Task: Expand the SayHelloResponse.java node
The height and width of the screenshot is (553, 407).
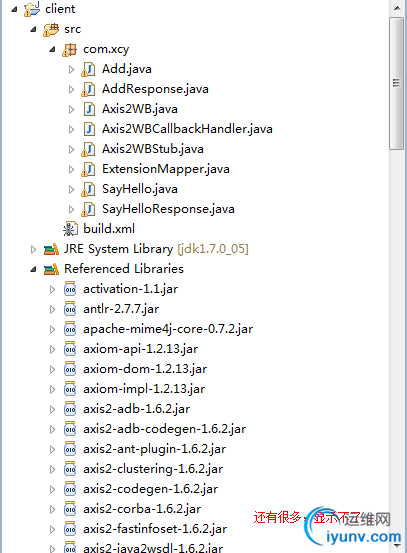Action: coord(71,209)
